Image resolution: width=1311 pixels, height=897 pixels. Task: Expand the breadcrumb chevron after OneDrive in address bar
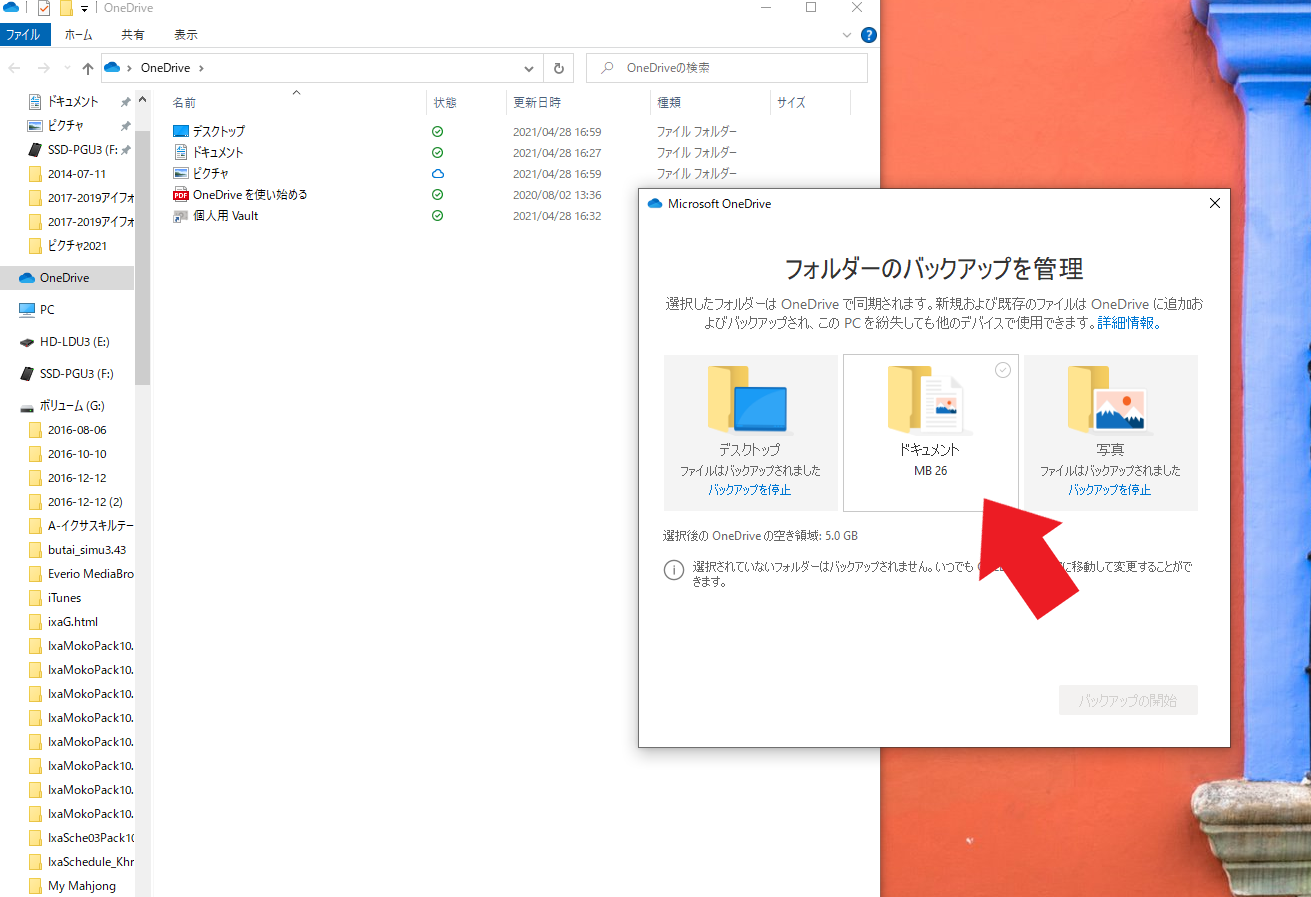[201, 68]
